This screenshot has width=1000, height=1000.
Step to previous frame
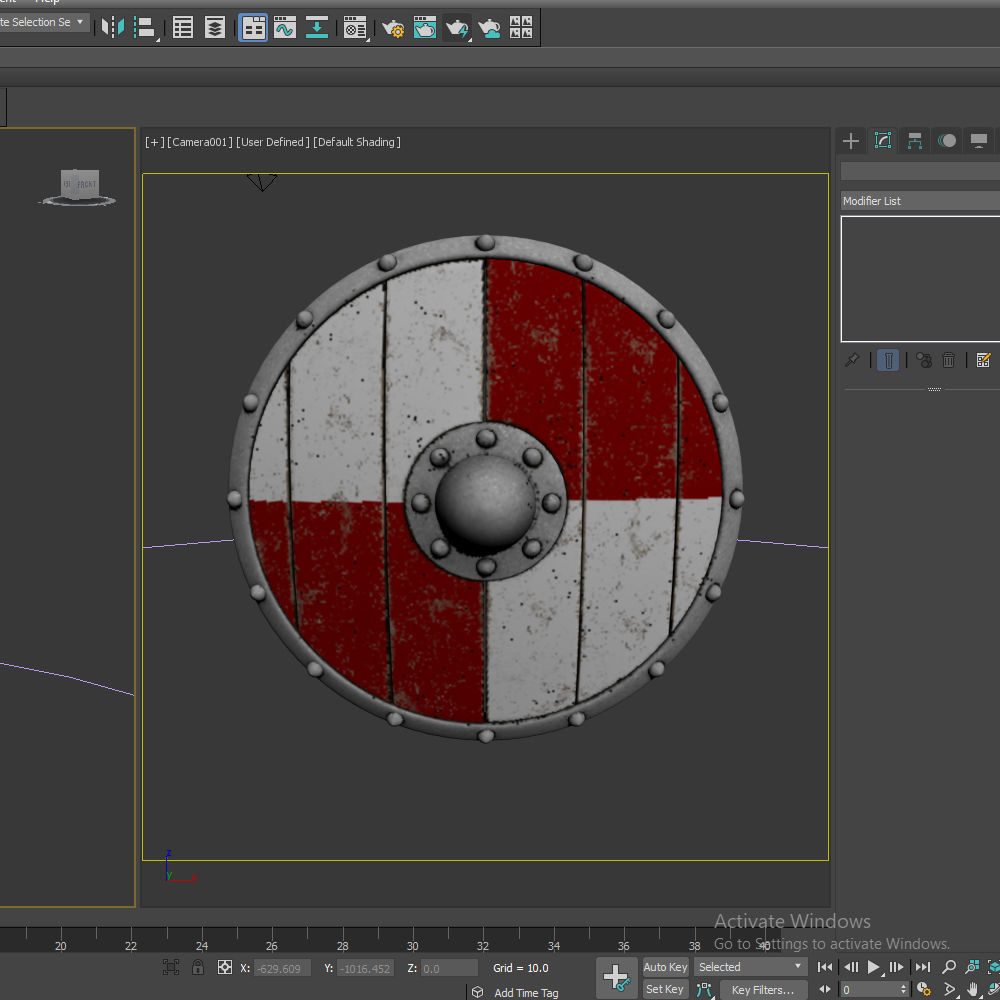click(851, 967)
